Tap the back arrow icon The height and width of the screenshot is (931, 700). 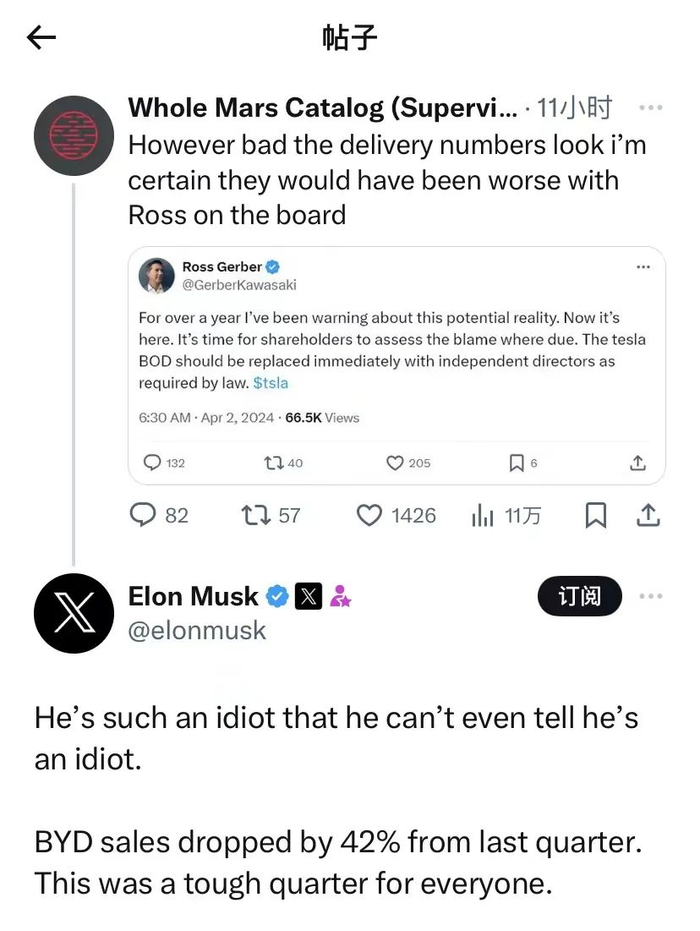tap(41, 38)
